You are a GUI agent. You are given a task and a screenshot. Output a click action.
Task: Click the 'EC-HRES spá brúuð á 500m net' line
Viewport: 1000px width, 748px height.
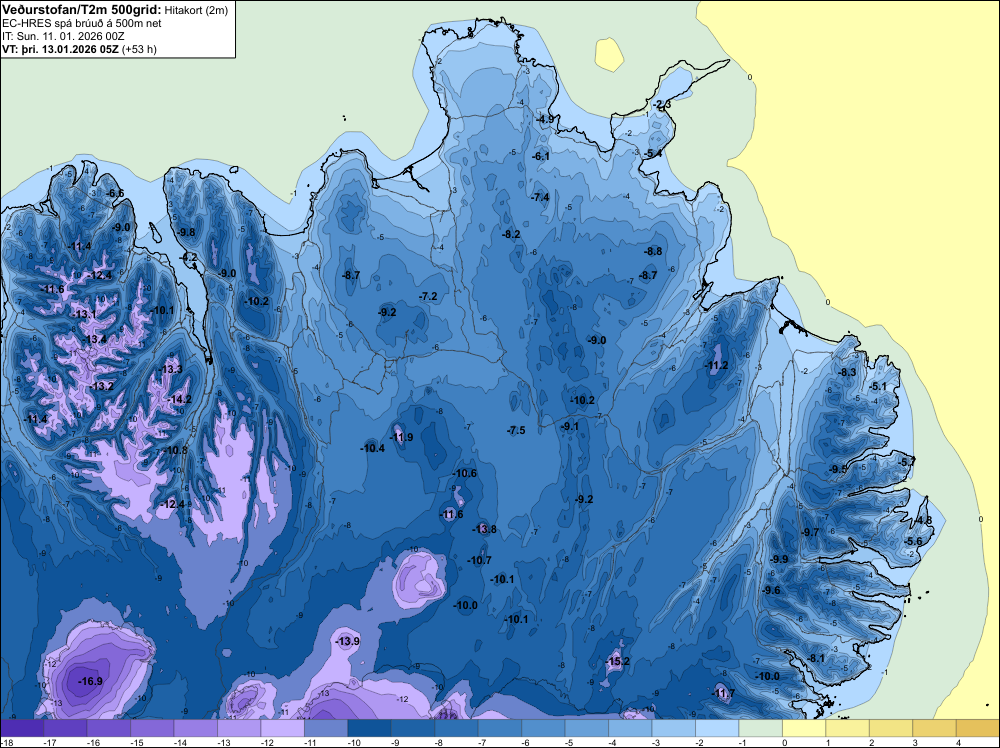(82, 23)
